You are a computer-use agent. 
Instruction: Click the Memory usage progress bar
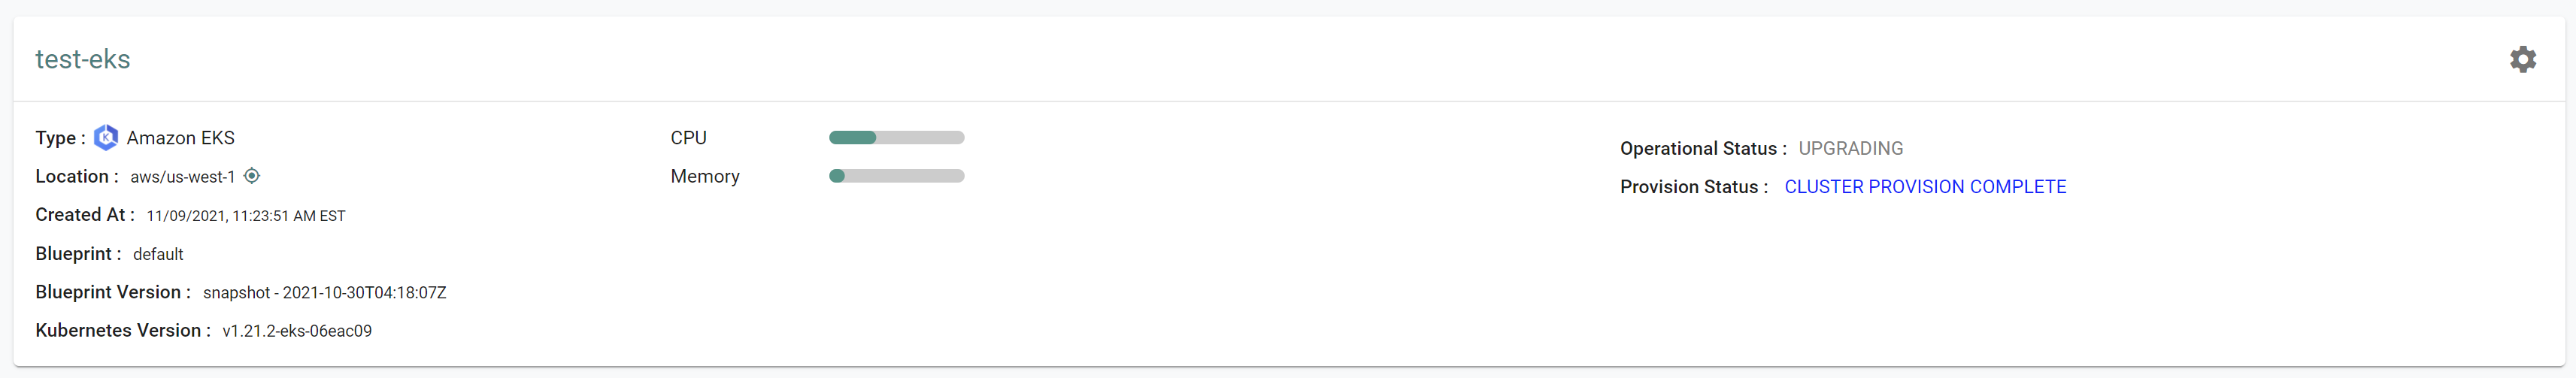(x=896, y=176)
